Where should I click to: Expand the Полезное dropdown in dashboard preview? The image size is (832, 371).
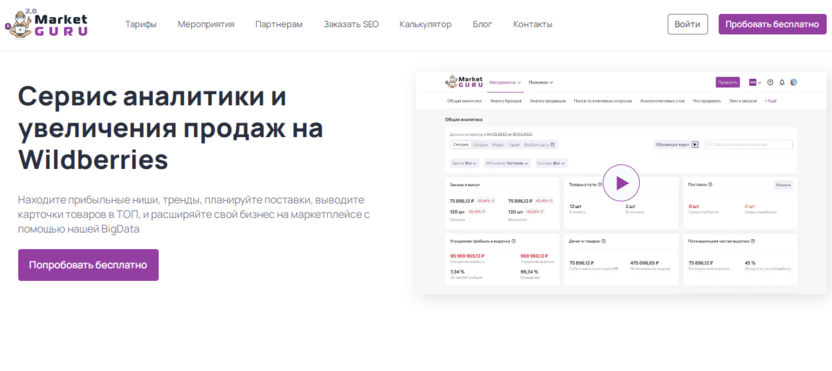click(541, 82)
